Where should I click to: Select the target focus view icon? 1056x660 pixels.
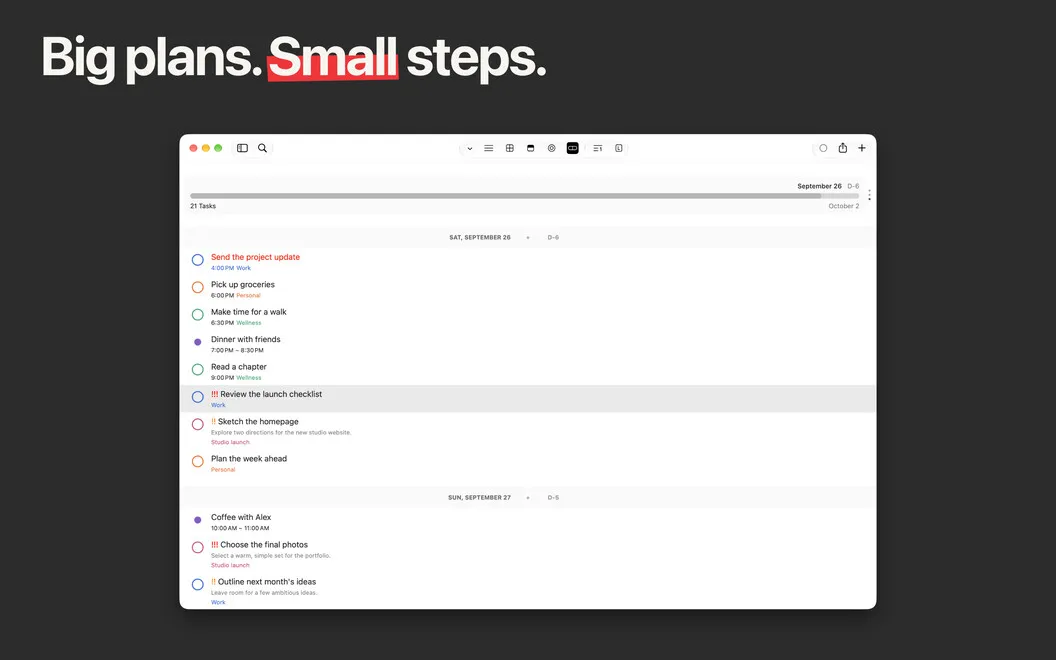552,148
